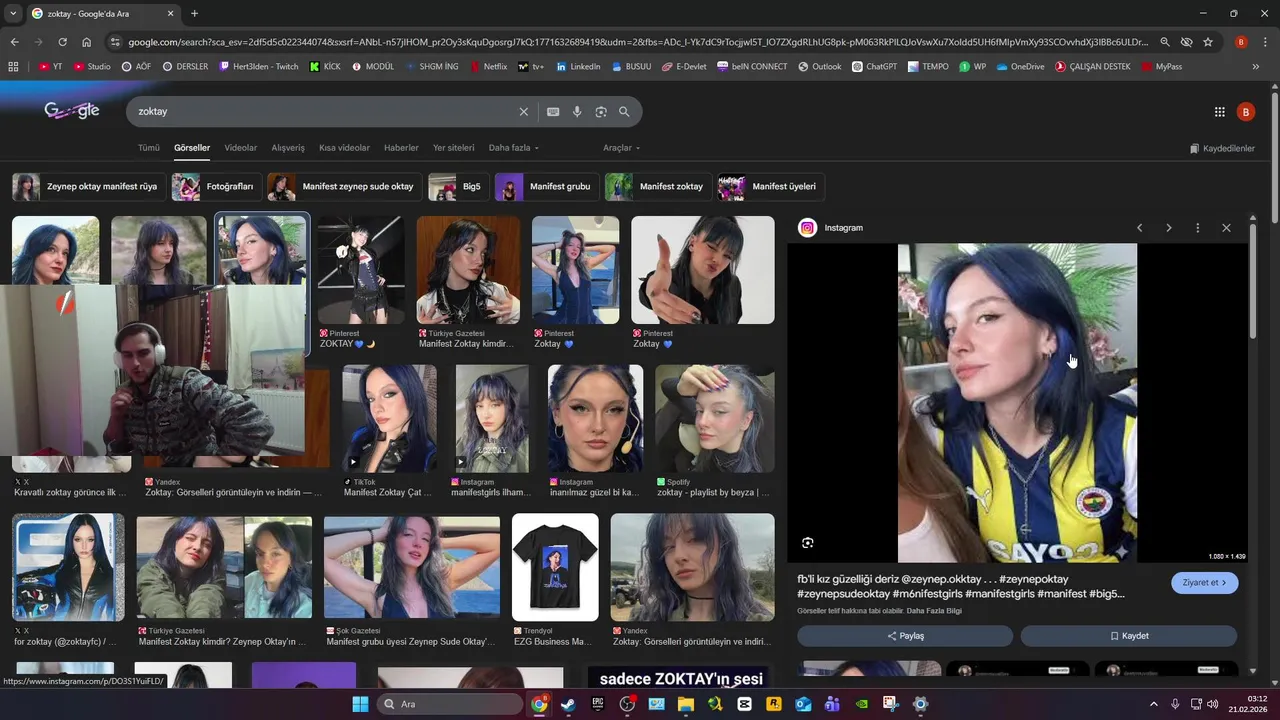Image resolution: width=1280 pixels, height=720 pixels.
Task: Show more bookmarks with the overflow chevron
Action: [1255, 67]
